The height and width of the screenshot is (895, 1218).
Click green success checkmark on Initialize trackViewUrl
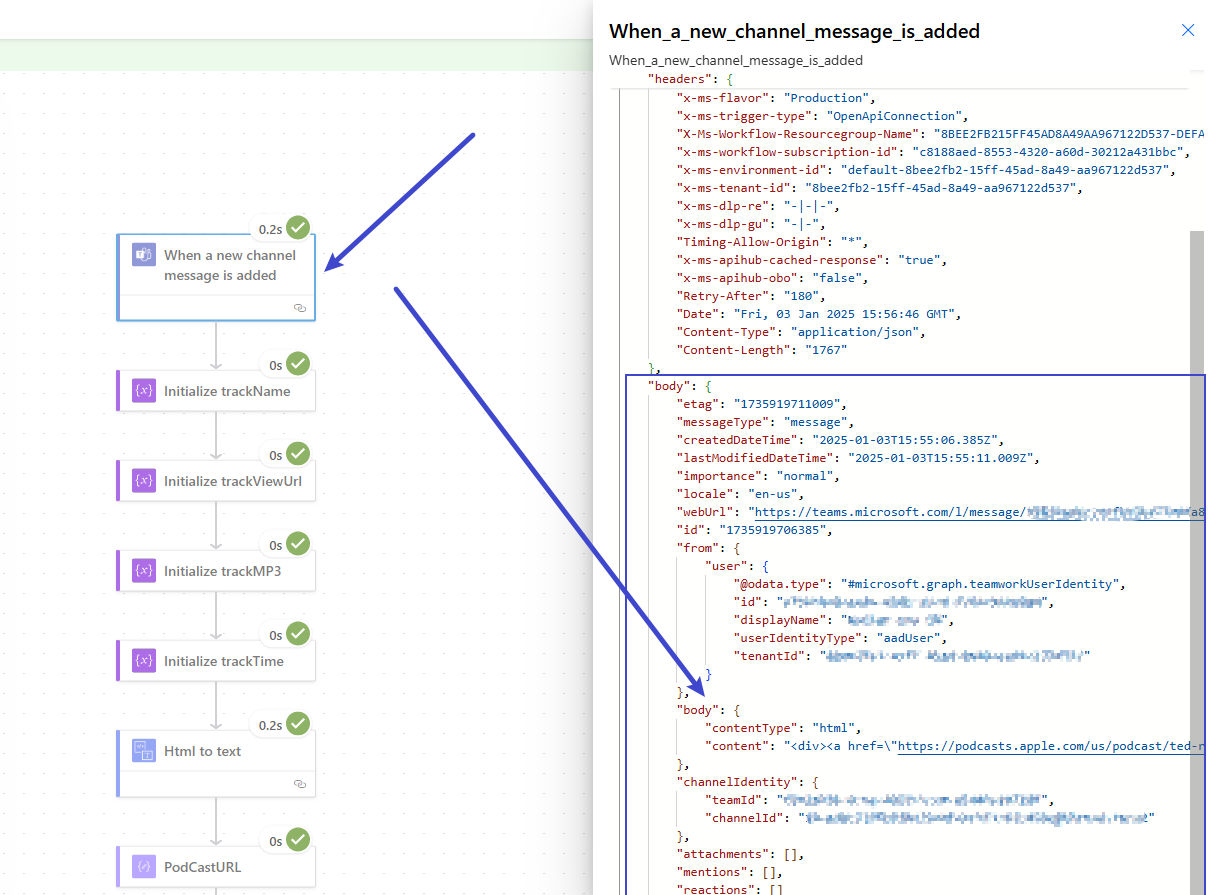(298, 455)
